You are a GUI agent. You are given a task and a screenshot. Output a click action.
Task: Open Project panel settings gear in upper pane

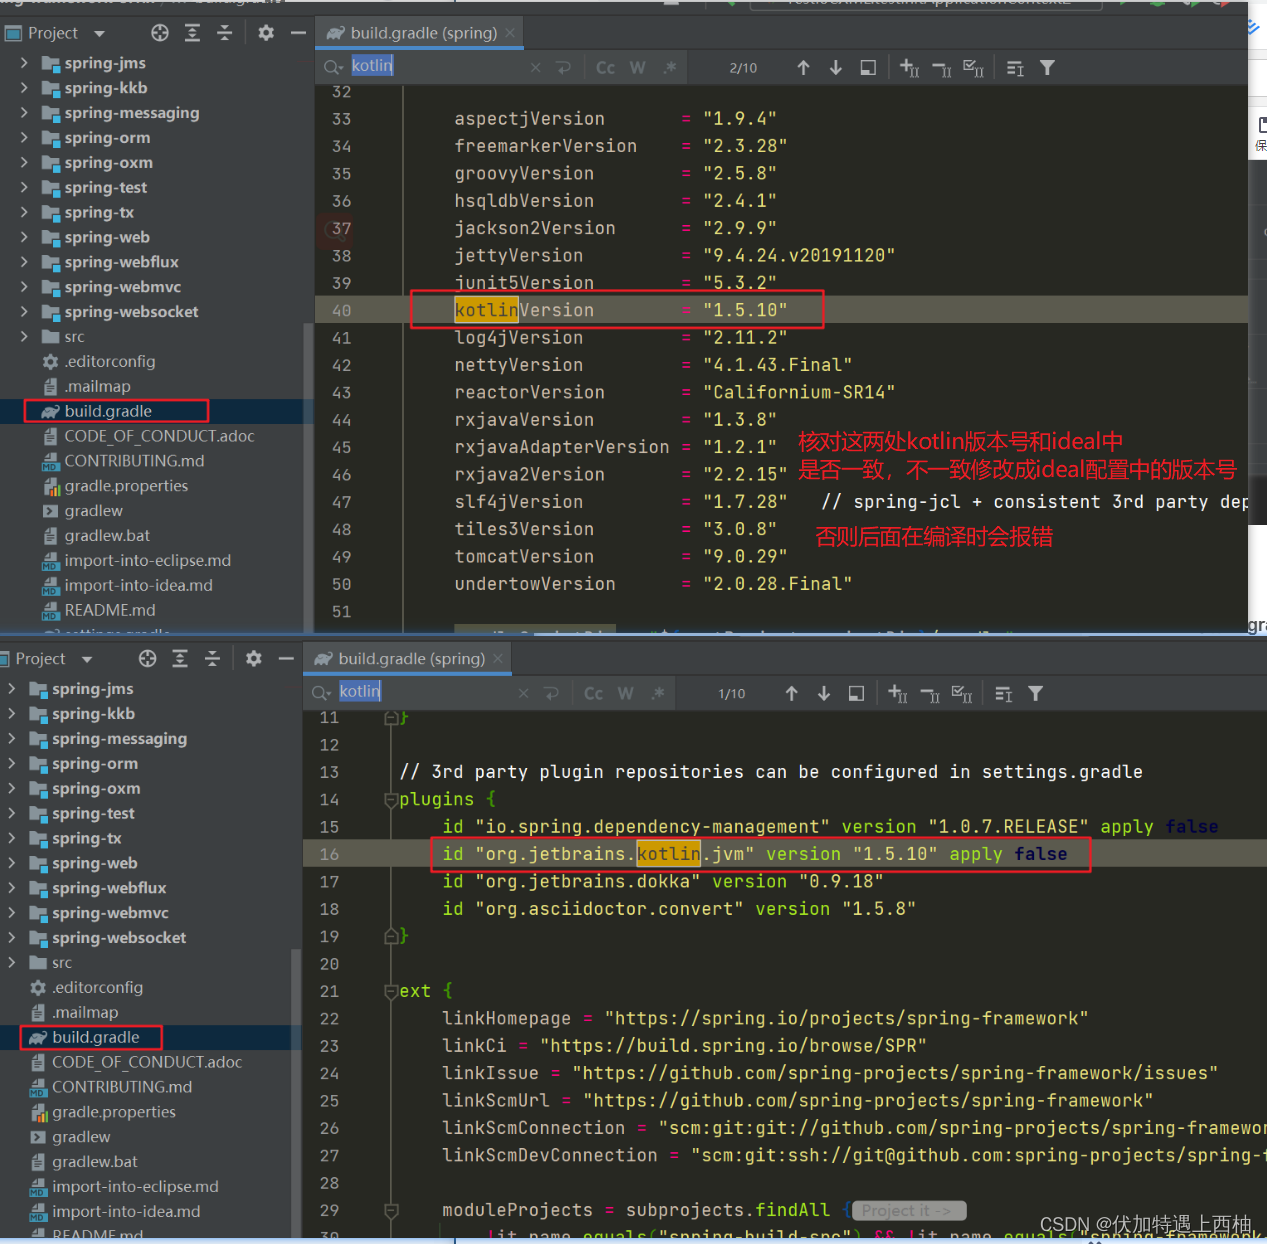click(266, 33)
